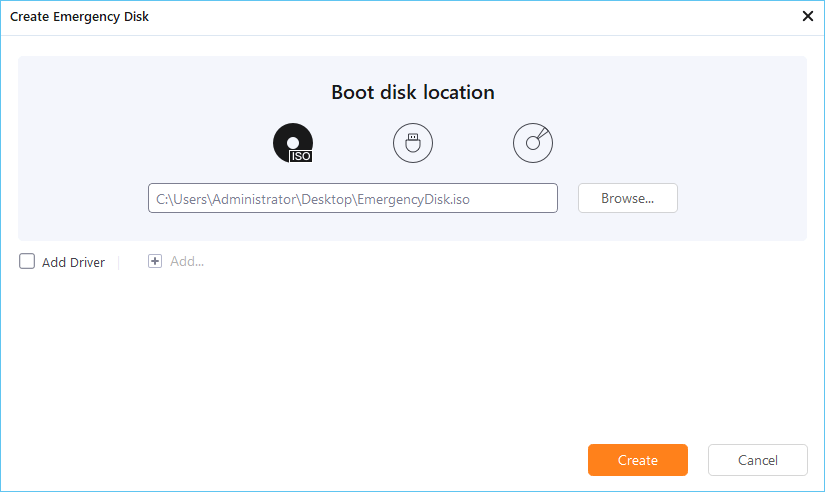Click the Create Emergency Disk title text
The image size is (825, 492).
coord(80,17)
